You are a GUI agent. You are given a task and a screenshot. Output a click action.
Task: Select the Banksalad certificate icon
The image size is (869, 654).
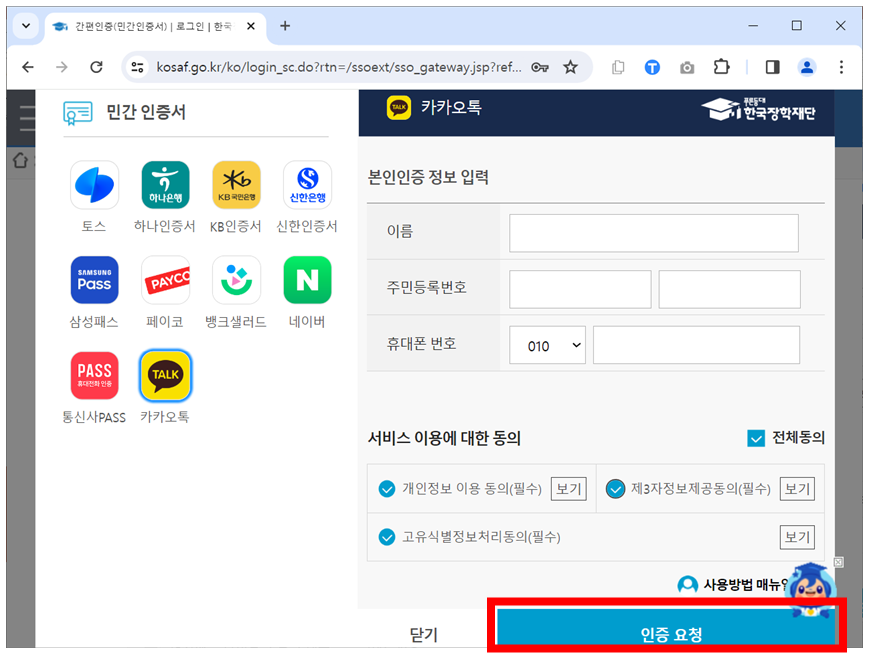tap(237, 280)
